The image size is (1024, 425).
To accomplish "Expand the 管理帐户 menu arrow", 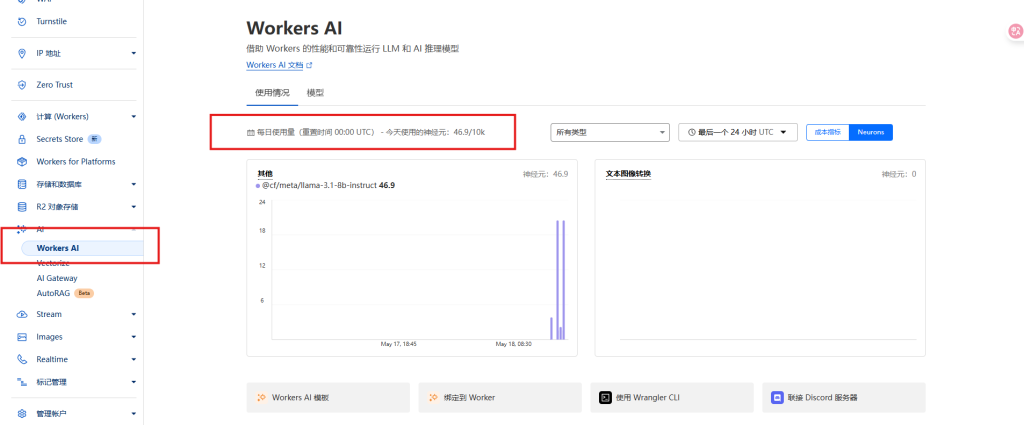I will pos(133,413).
